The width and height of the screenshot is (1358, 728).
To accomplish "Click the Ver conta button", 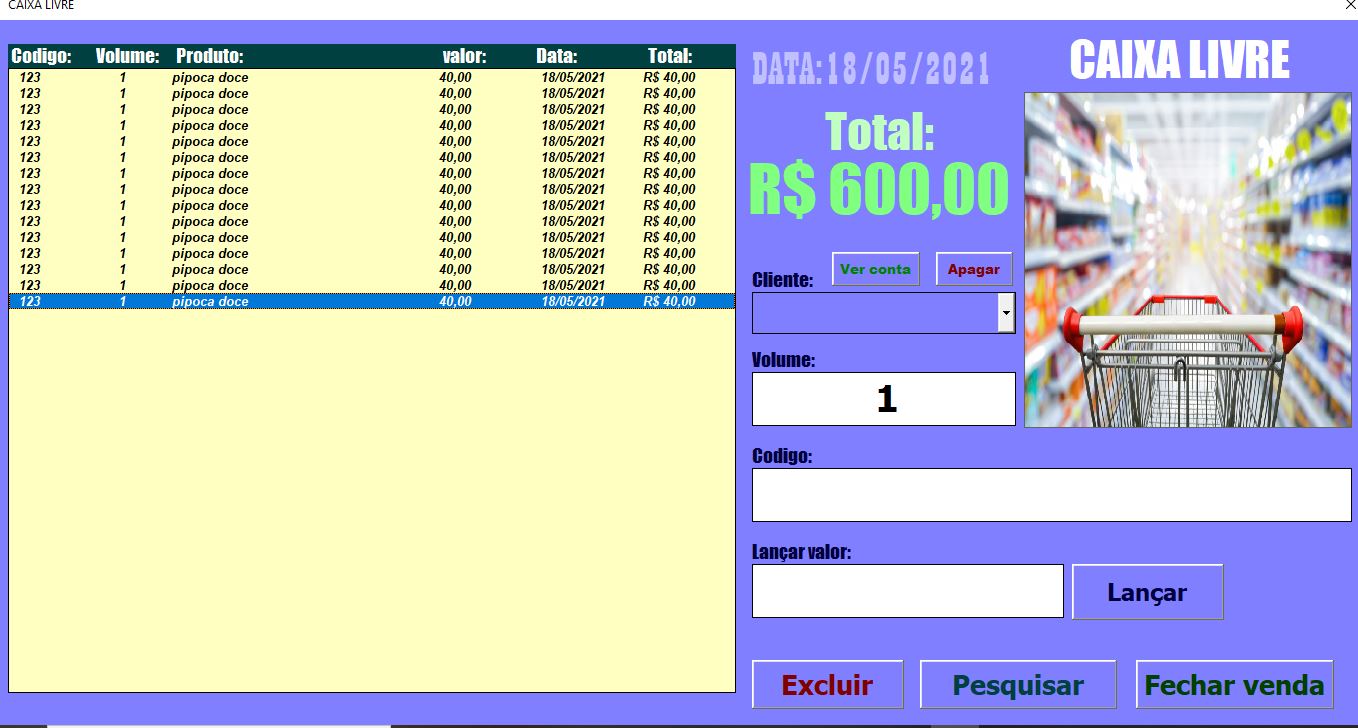I will (x=875, y=268).
